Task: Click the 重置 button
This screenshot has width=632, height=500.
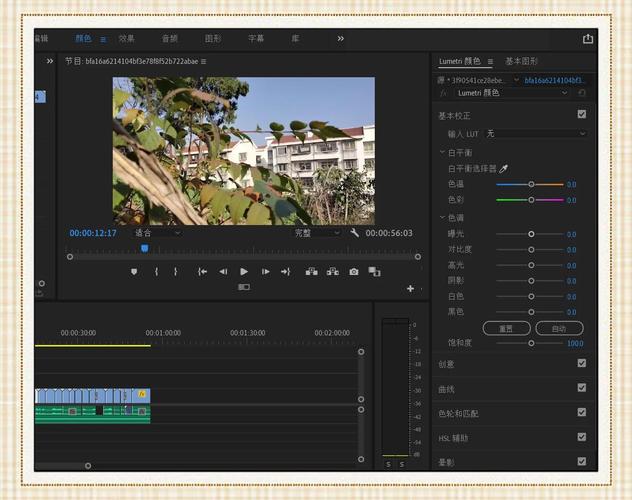Action: 507,328
